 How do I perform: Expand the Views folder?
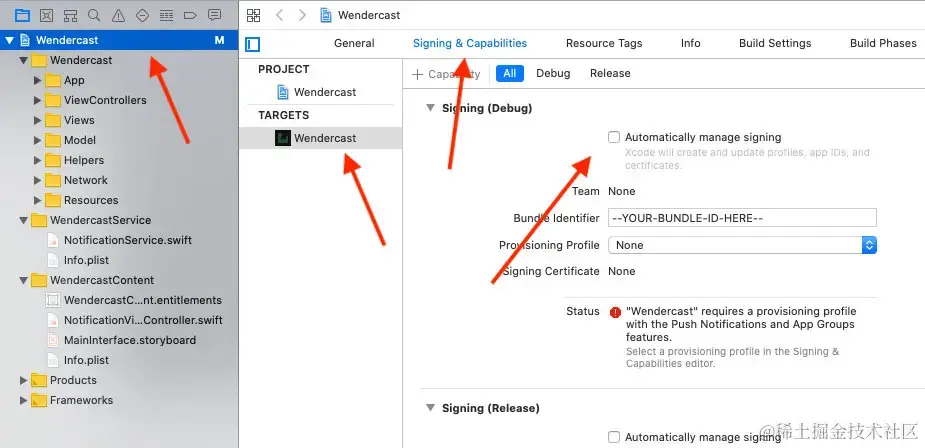pos(38,120)
